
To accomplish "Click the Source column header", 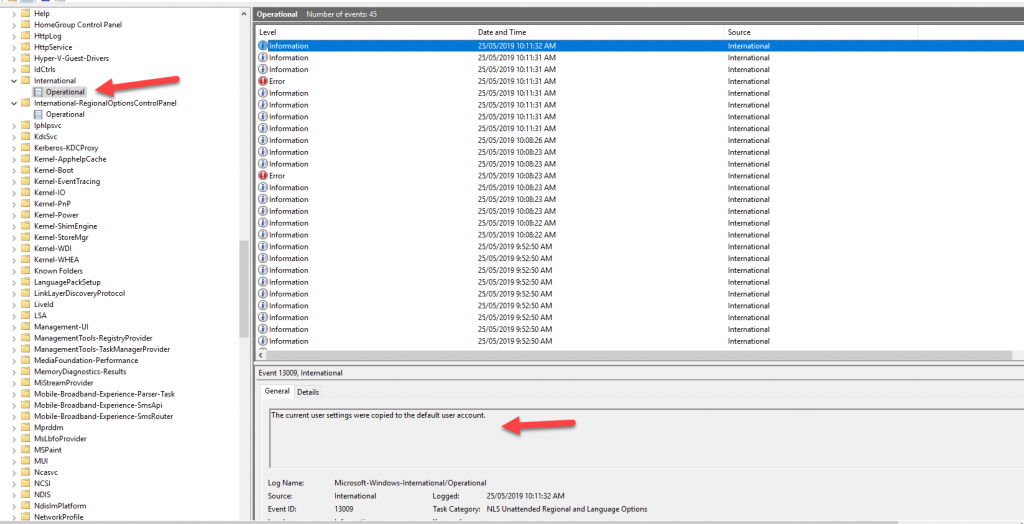I will [x=740, y=33].
